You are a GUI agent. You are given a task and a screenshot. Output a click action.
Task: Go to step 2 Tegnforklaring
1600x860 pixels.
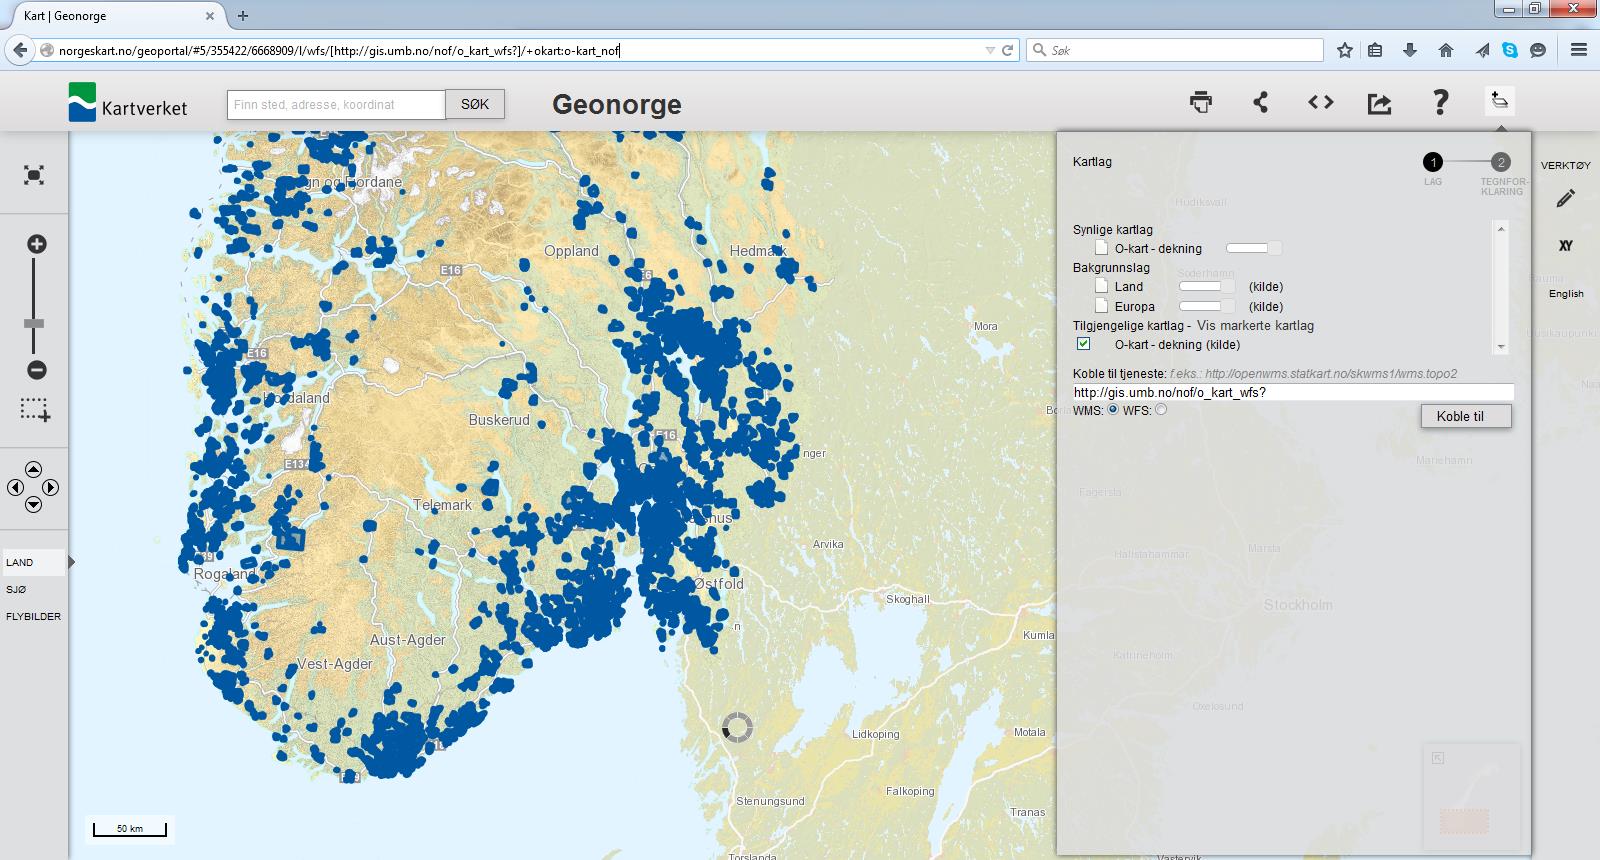[1501, 162]
